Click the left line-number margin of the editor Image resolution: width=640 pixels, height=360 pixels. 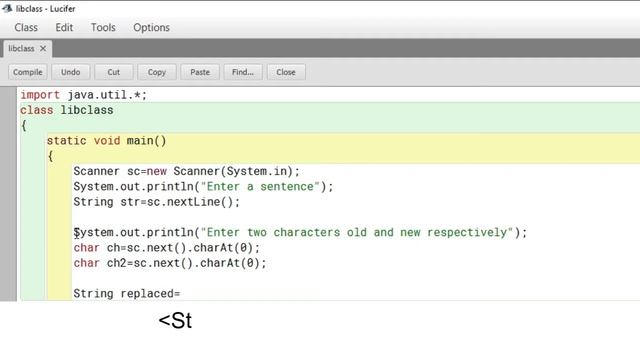[x=8, y=194]
